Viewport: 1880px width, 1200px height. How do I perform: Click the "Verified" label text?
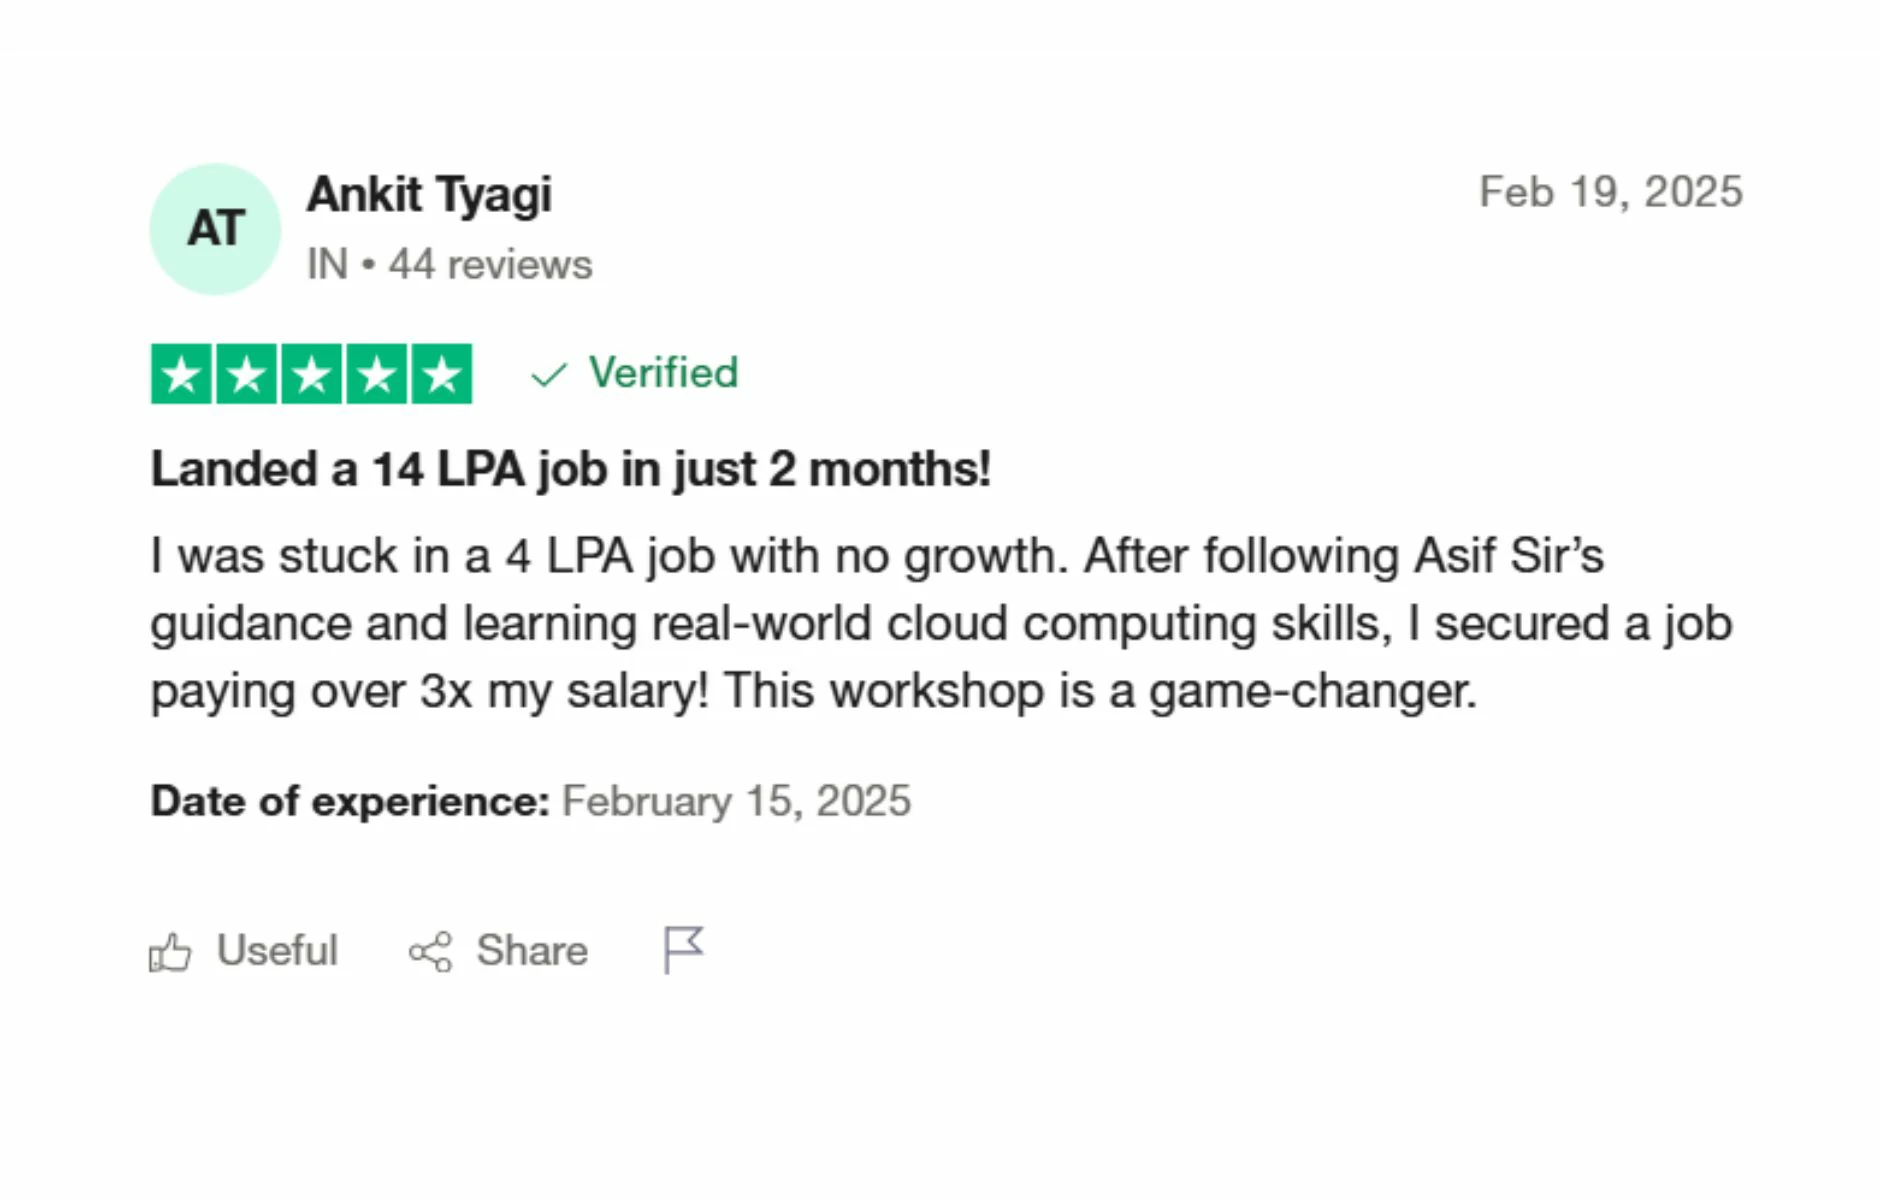663,373
